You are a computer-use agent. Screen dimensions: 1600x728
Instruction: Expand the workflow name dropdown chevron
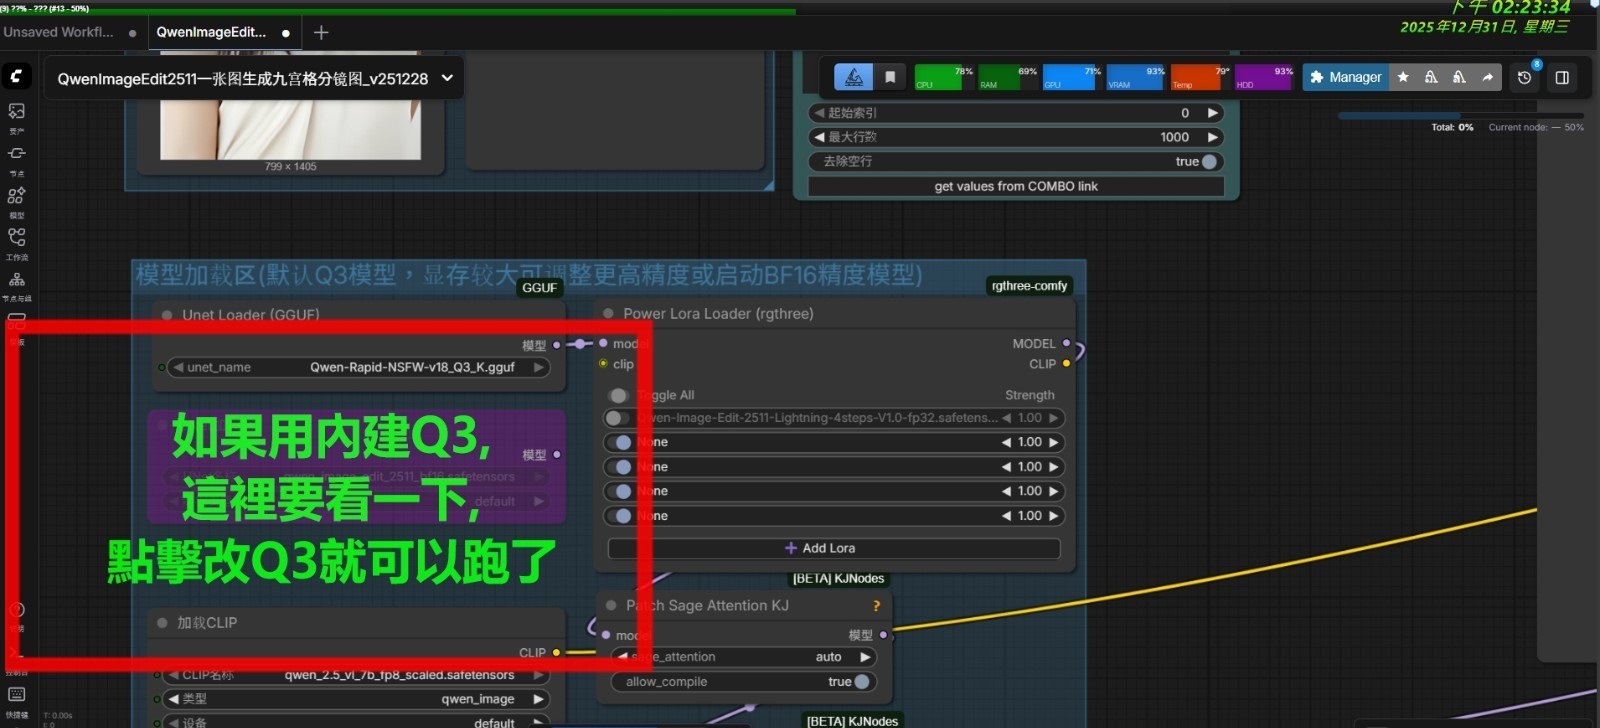(x=447, y=78)
